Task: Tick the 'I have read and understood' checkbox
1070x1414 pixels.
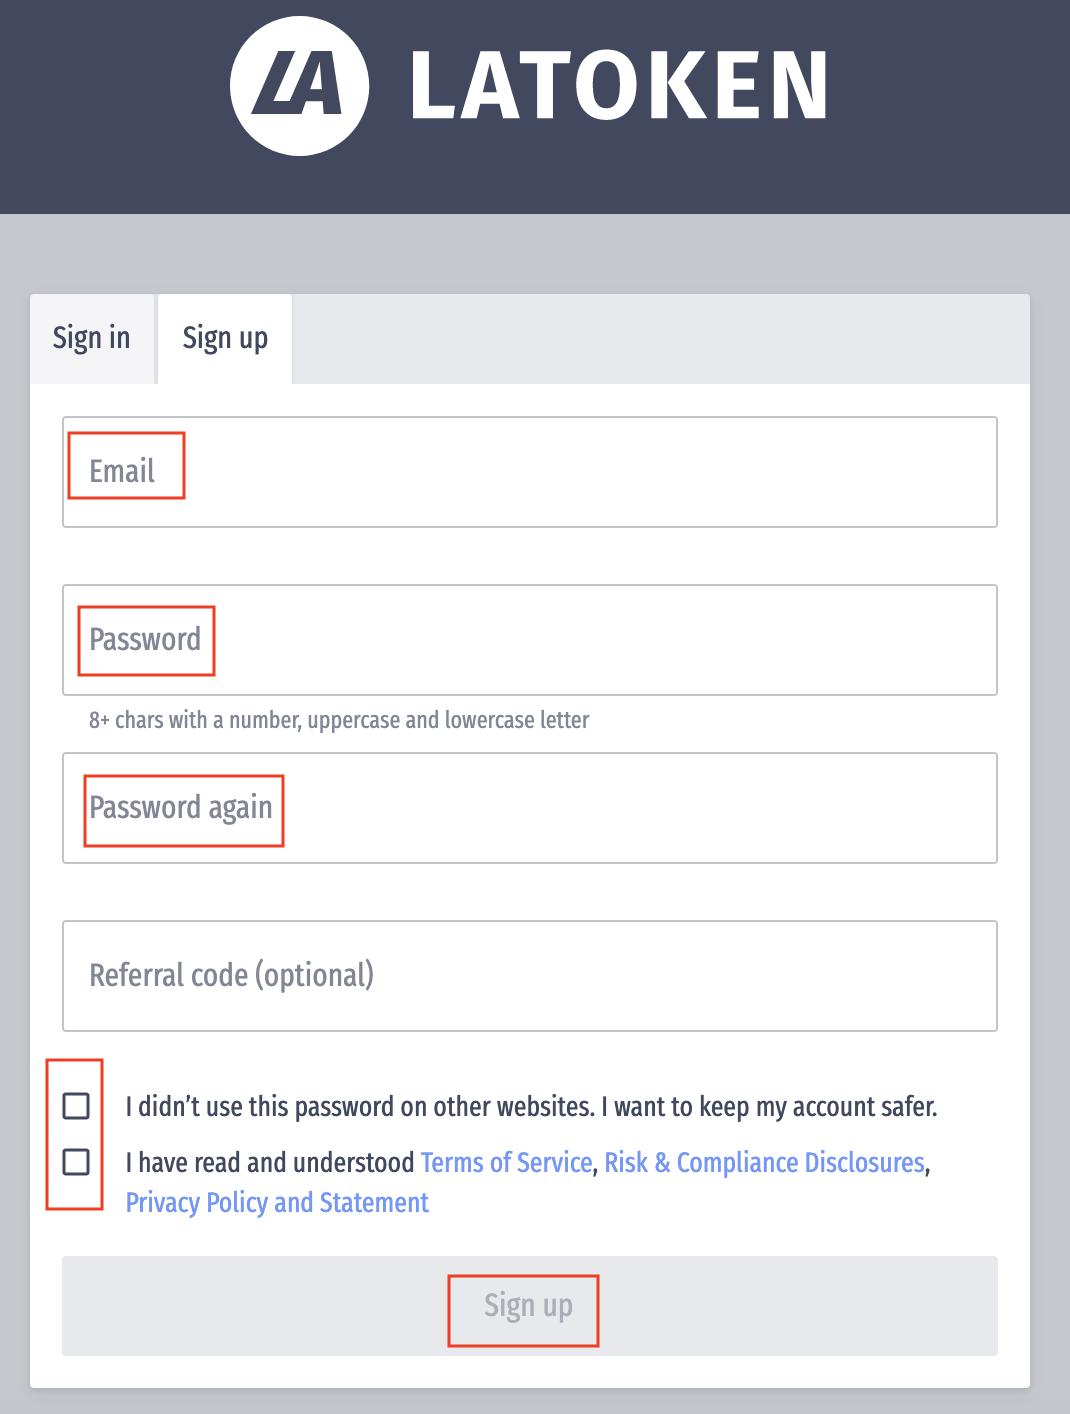Action: point(76,1162)
